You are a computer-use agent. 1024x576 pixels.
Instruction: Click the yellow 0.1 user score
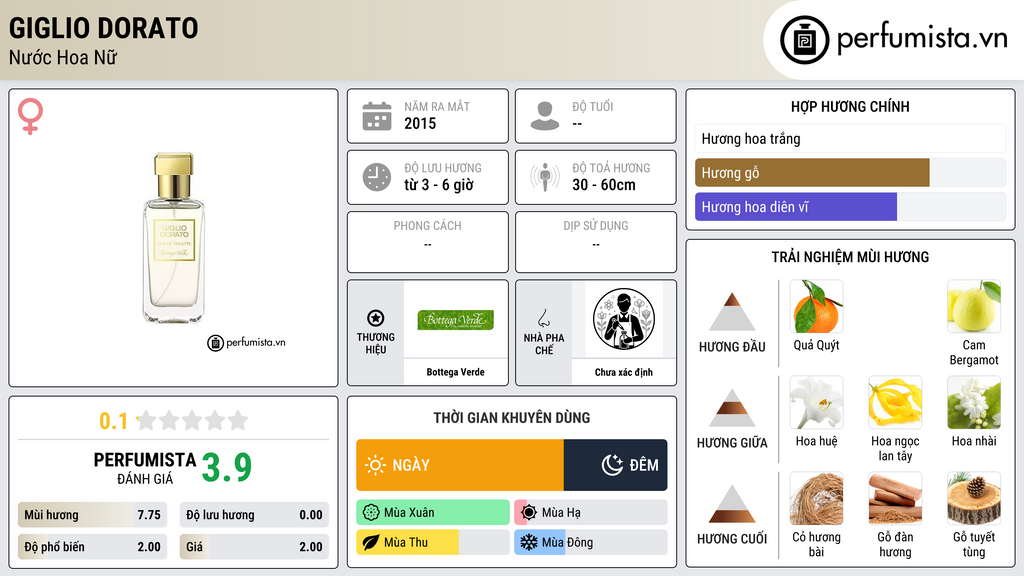114,421
